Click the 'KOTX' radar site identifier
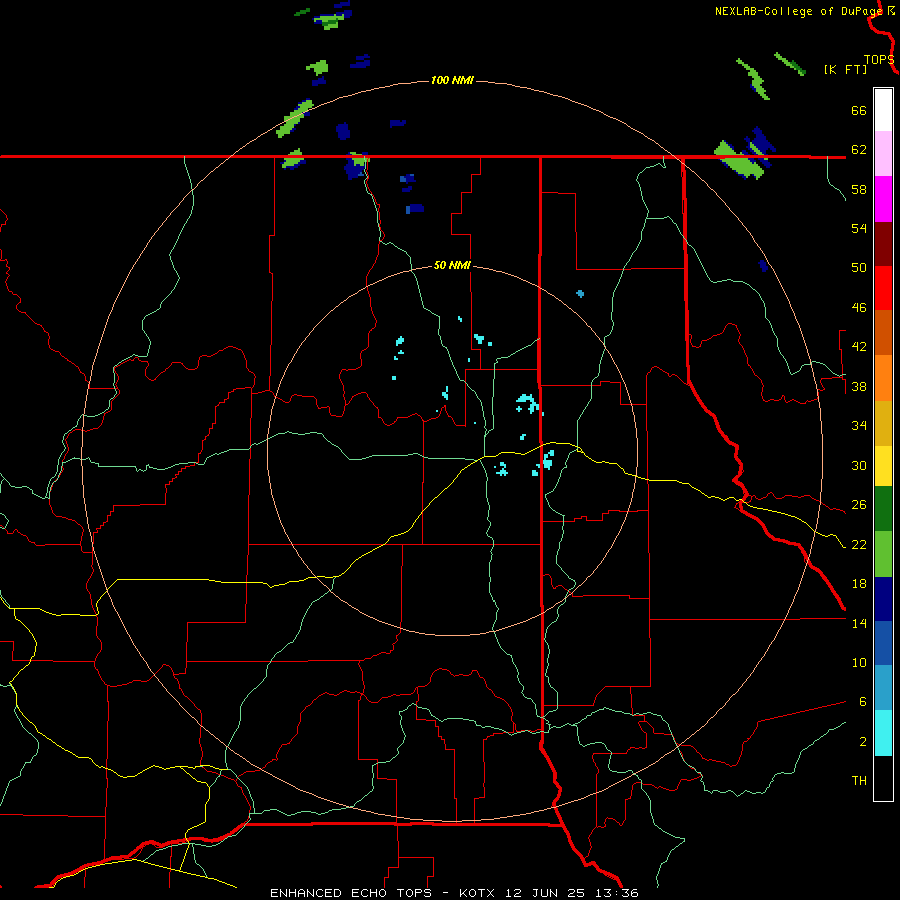Viewport: 900px width, 900px height. coord(479,893)
